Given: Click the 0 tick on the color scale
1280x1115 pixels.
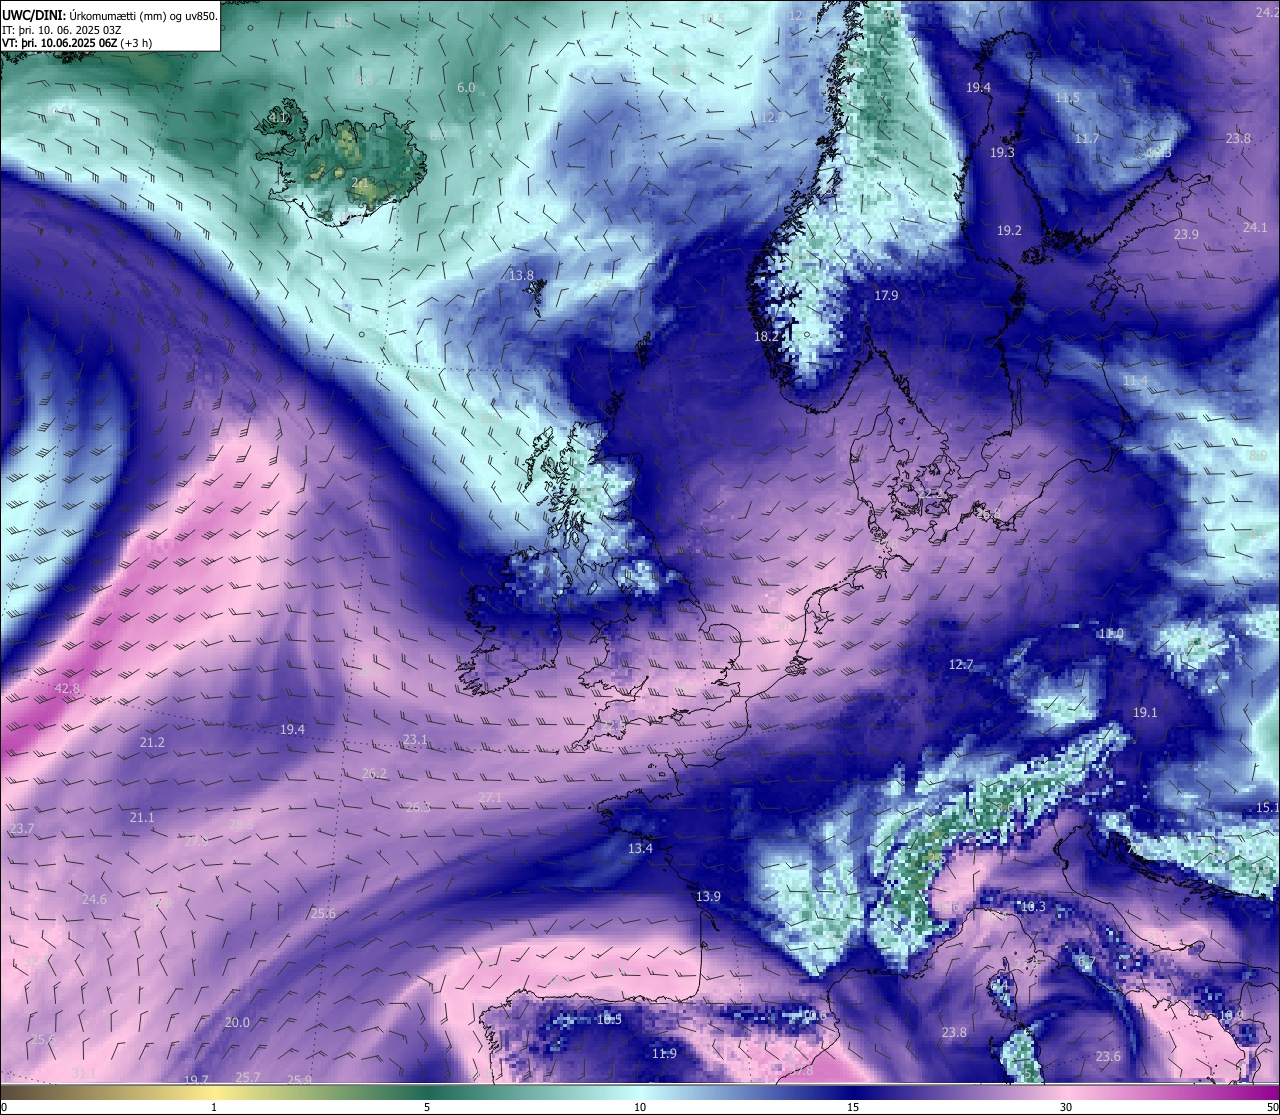Looking at the screenshot, I should tap(4, 1107).
